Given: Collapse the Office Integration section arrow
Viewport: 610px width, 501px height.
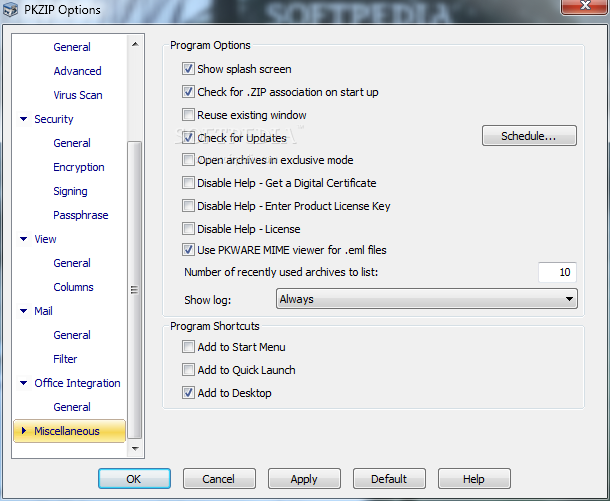Looking at the screenshot, I should (x=23, y=383).
